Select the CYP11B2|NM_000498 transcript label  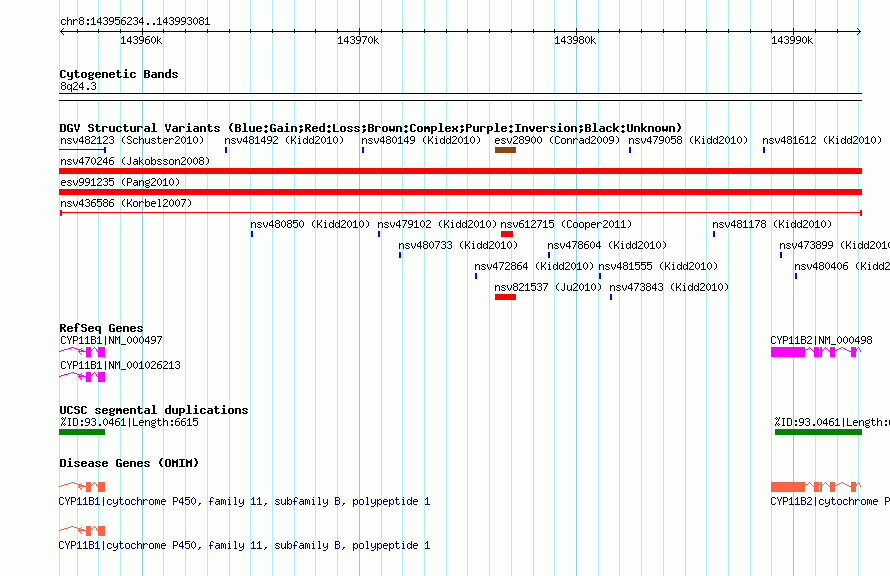pyautogui.click(x=821, y=340)
